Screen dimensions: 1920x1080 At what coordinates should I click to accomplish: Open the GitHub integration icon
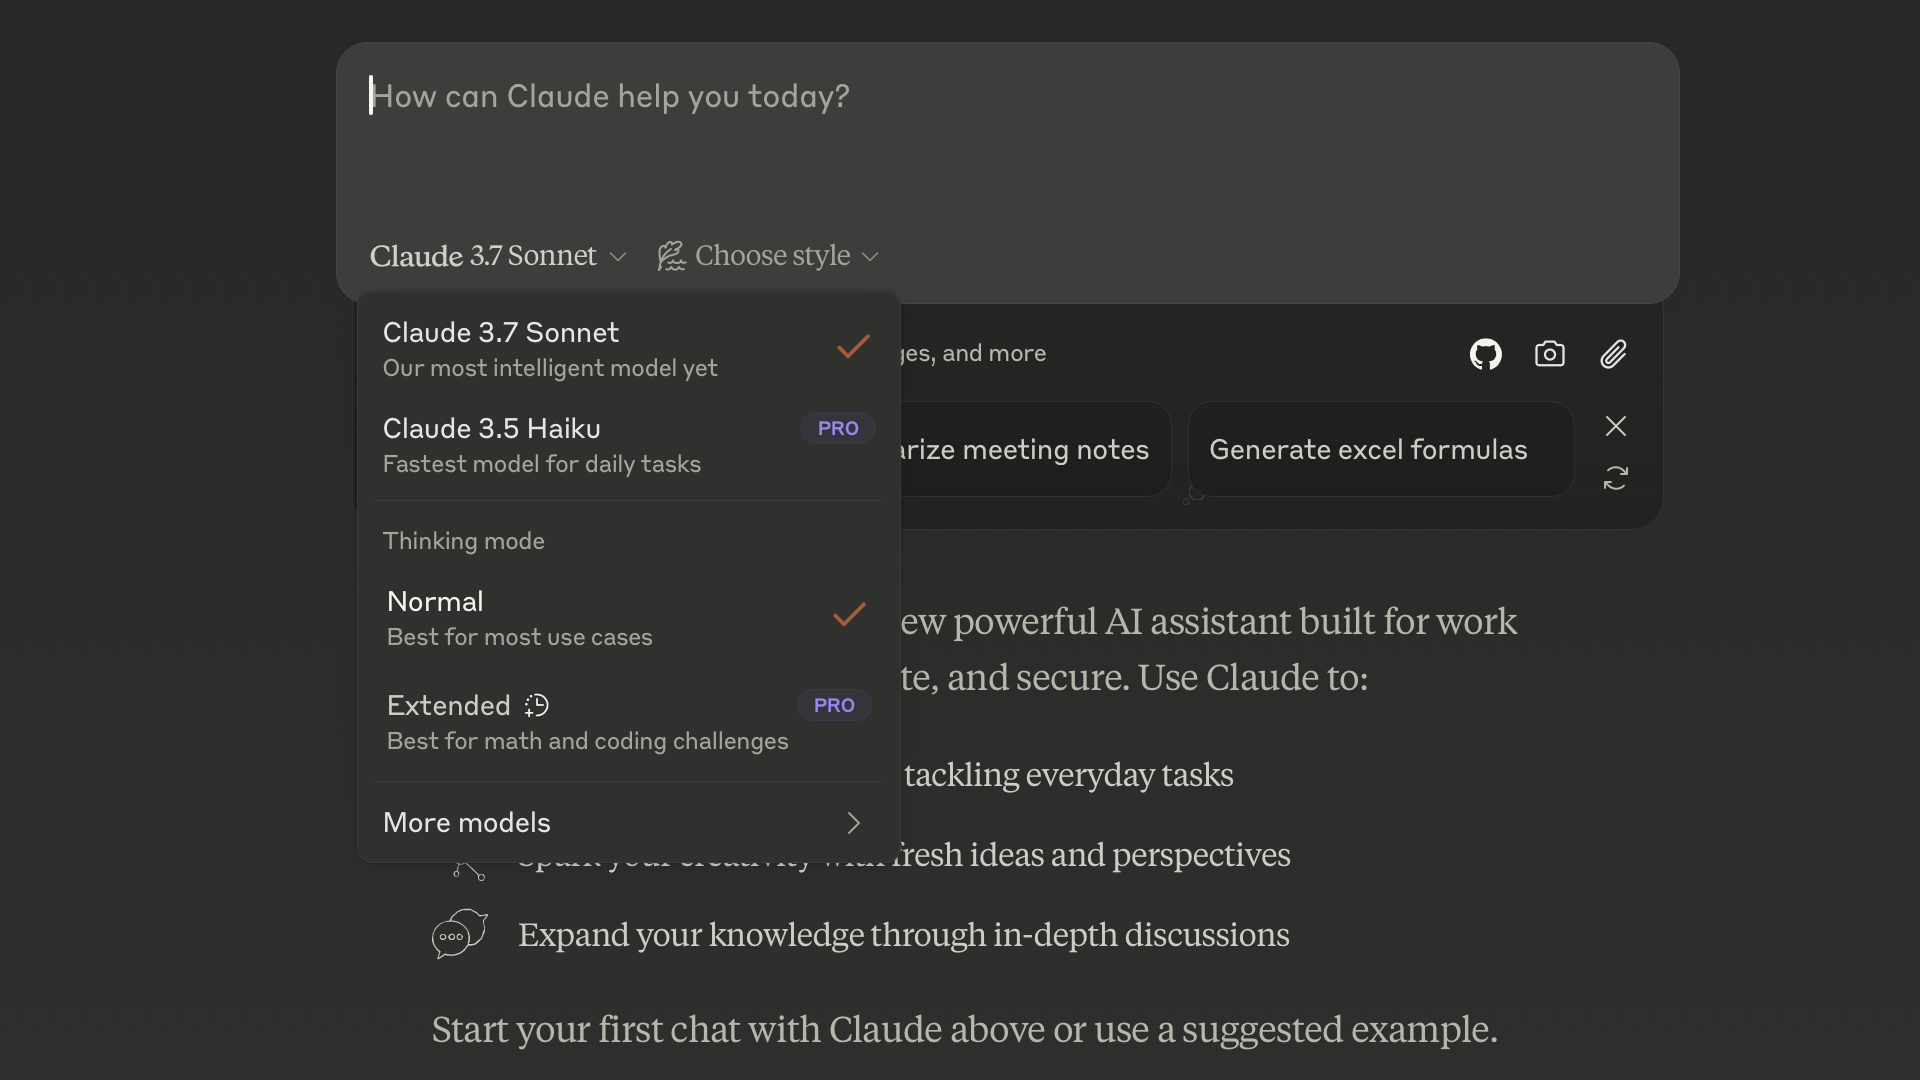click(x=1485, y=354)
